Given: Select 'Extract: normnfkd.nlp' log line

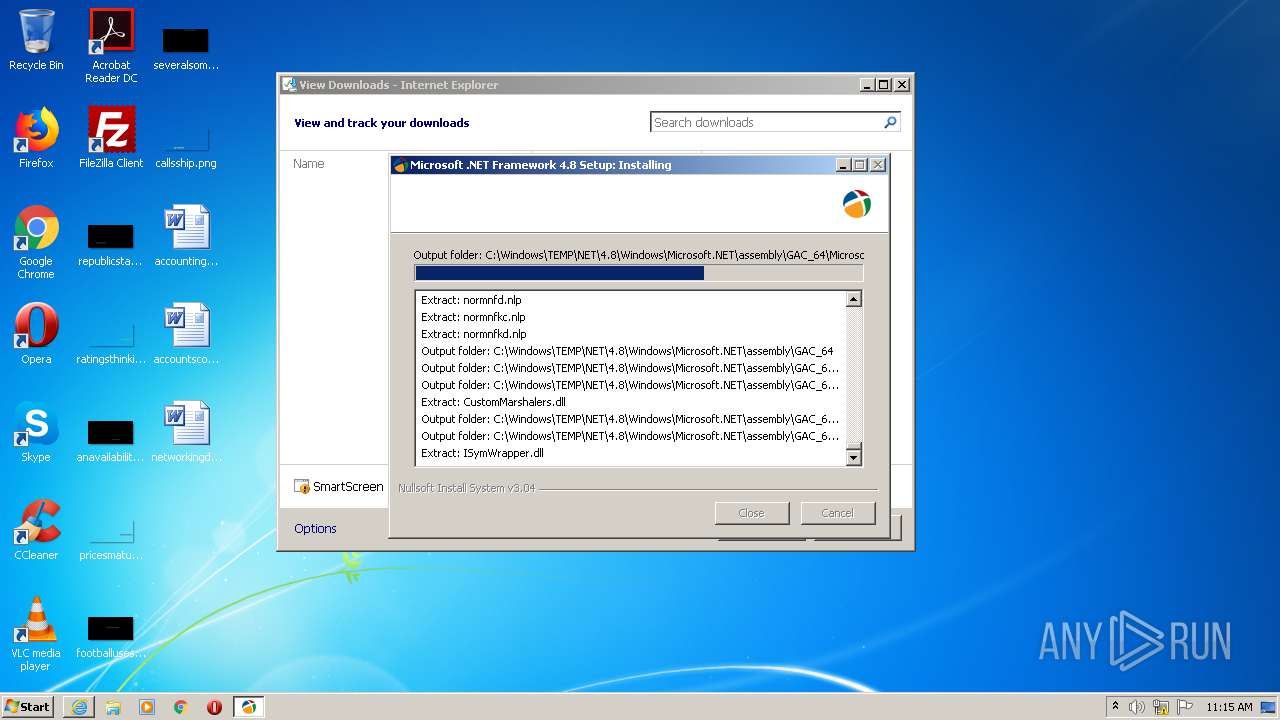Looking at the screenshot, I should click(x=474, y=334).
